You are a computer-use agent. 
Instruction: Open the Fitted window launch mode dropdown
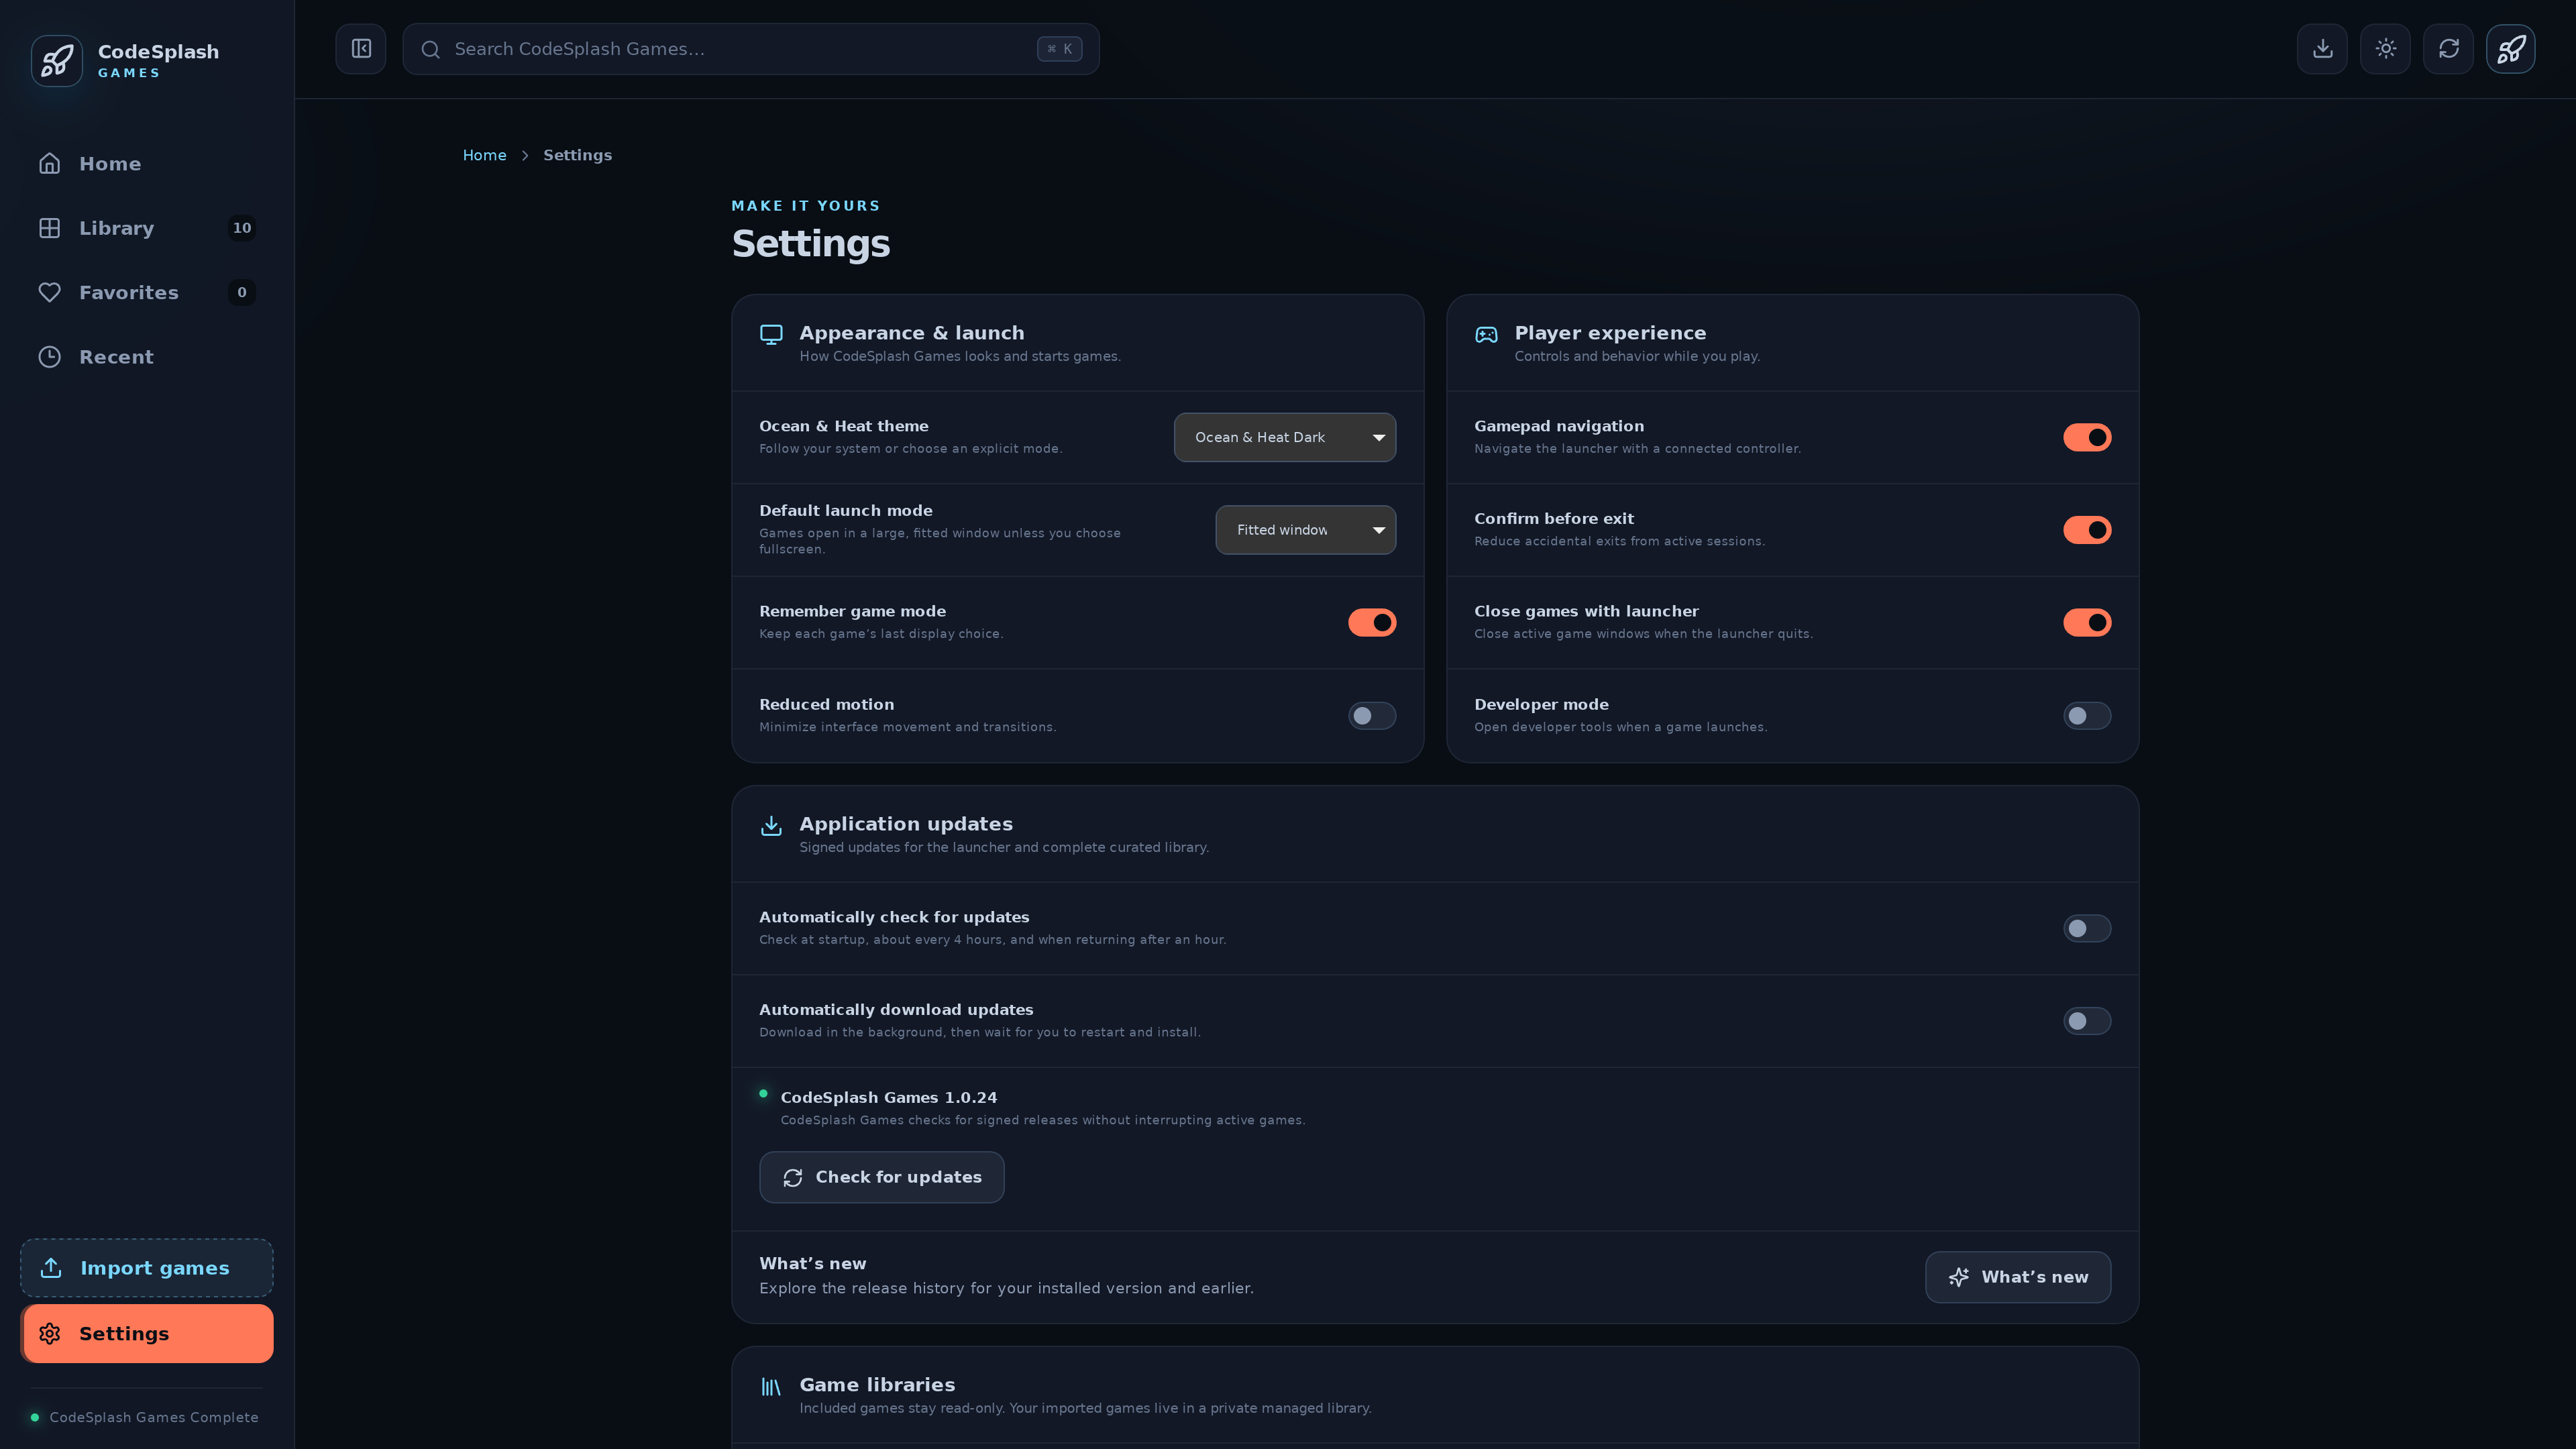click(x=1305, y=530)
